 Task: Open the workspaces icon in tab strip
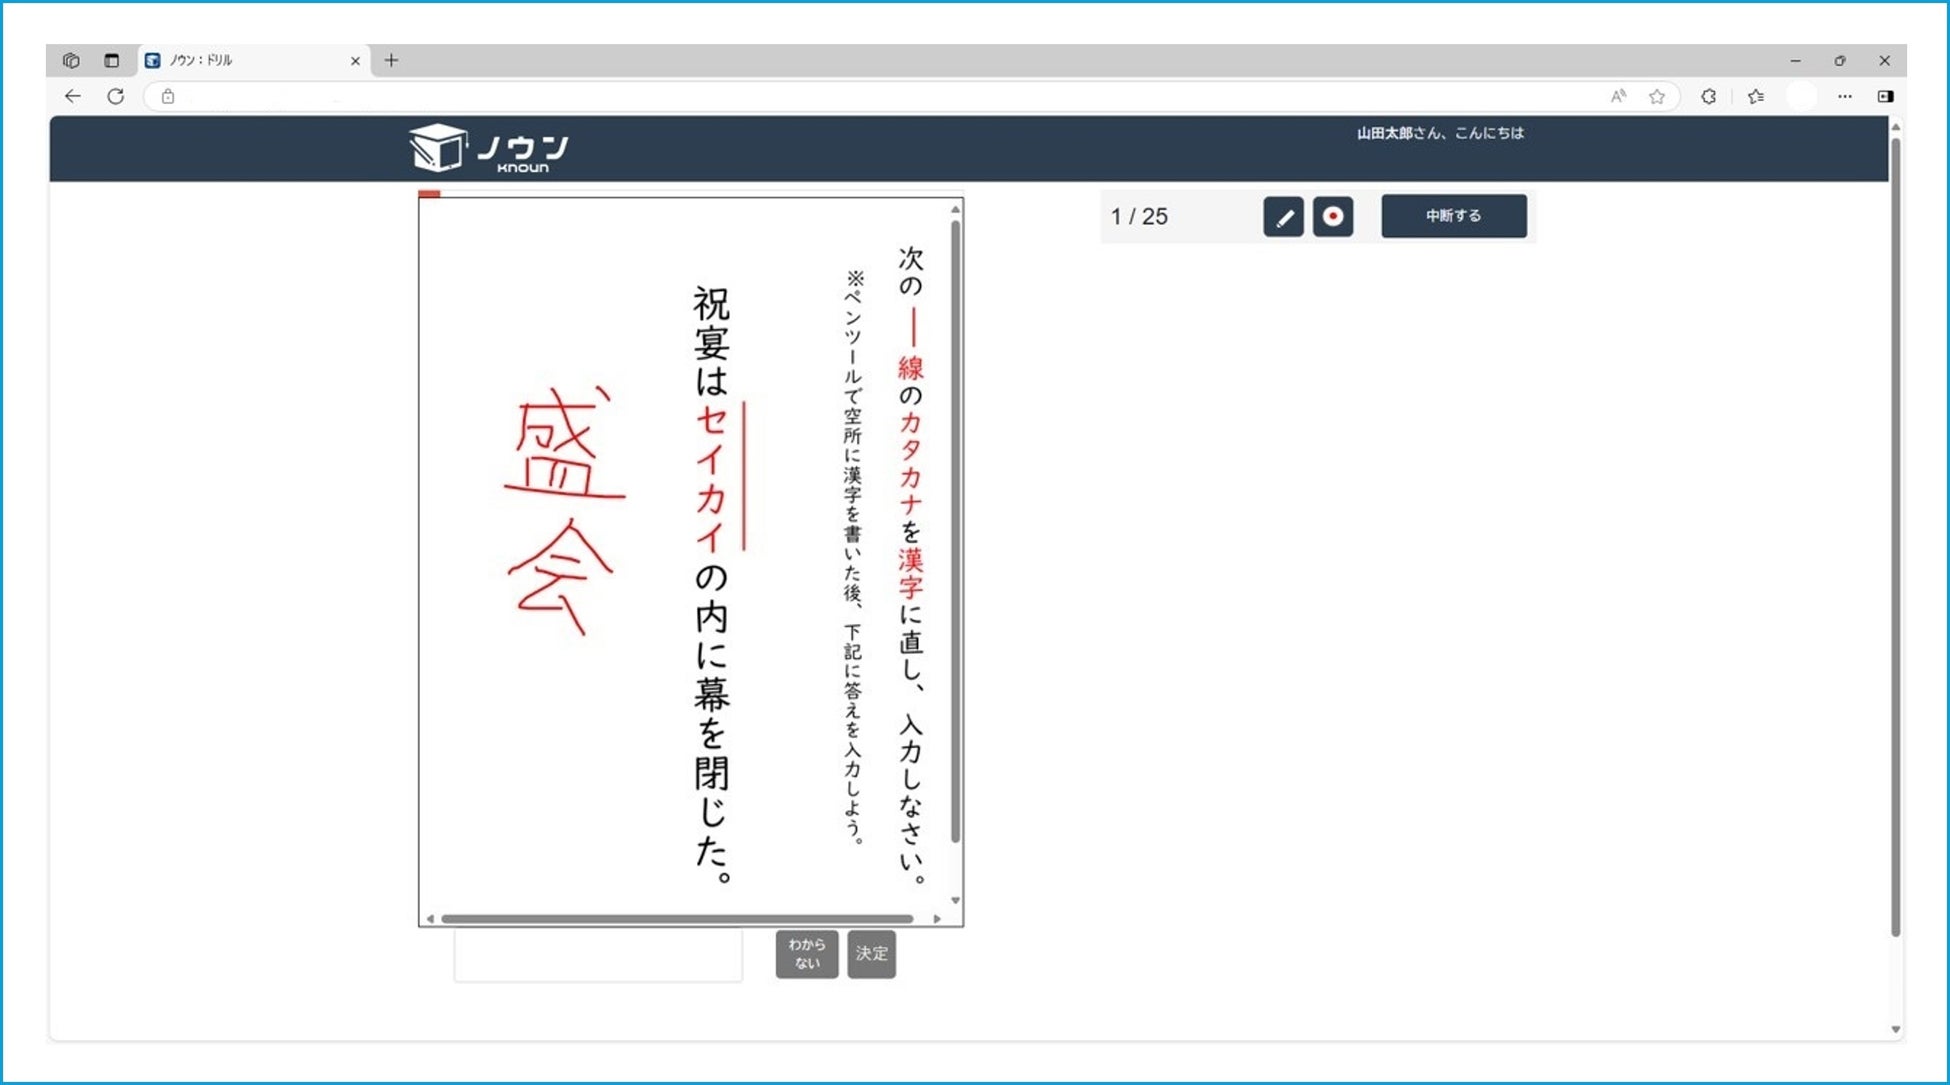pos(71,60)
